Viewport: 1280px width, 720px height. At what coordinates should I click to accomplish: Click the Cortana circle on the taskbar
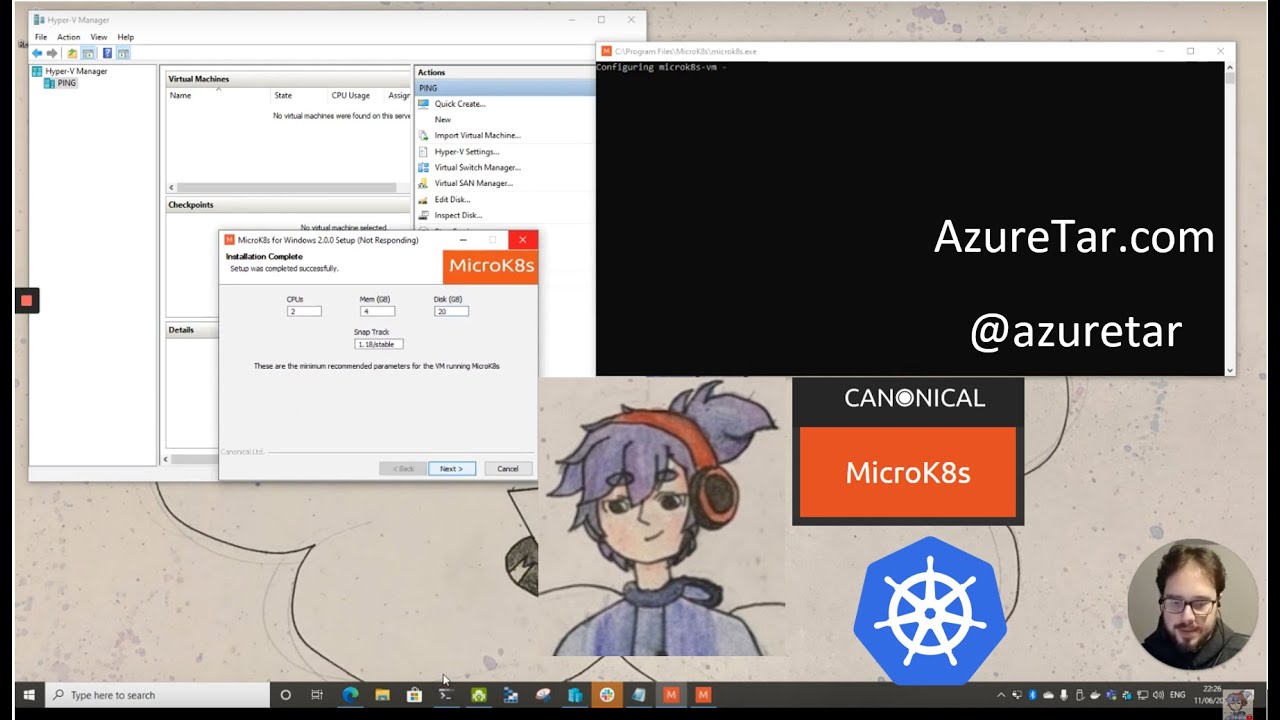pos(285,695)
